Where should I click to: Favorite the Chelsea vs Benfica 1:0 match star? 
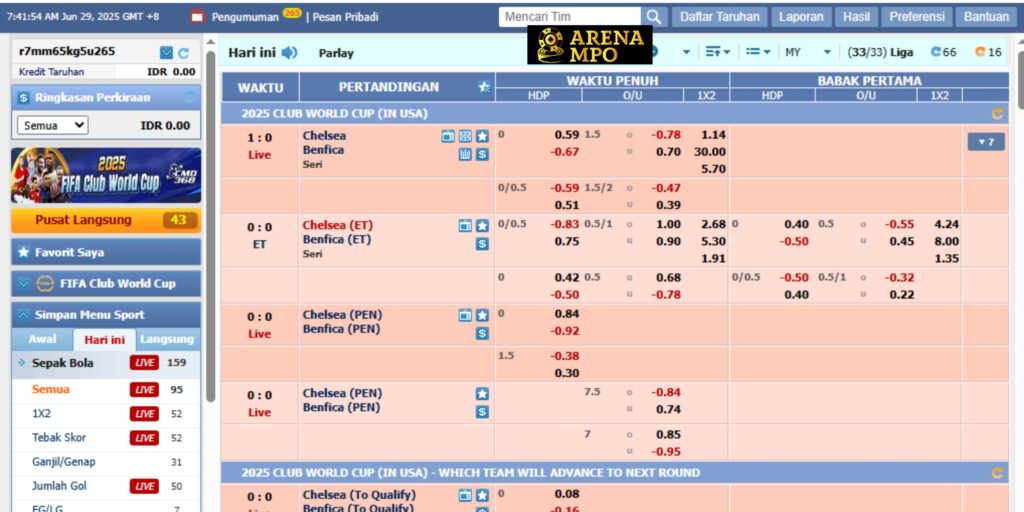coord(482,136)
